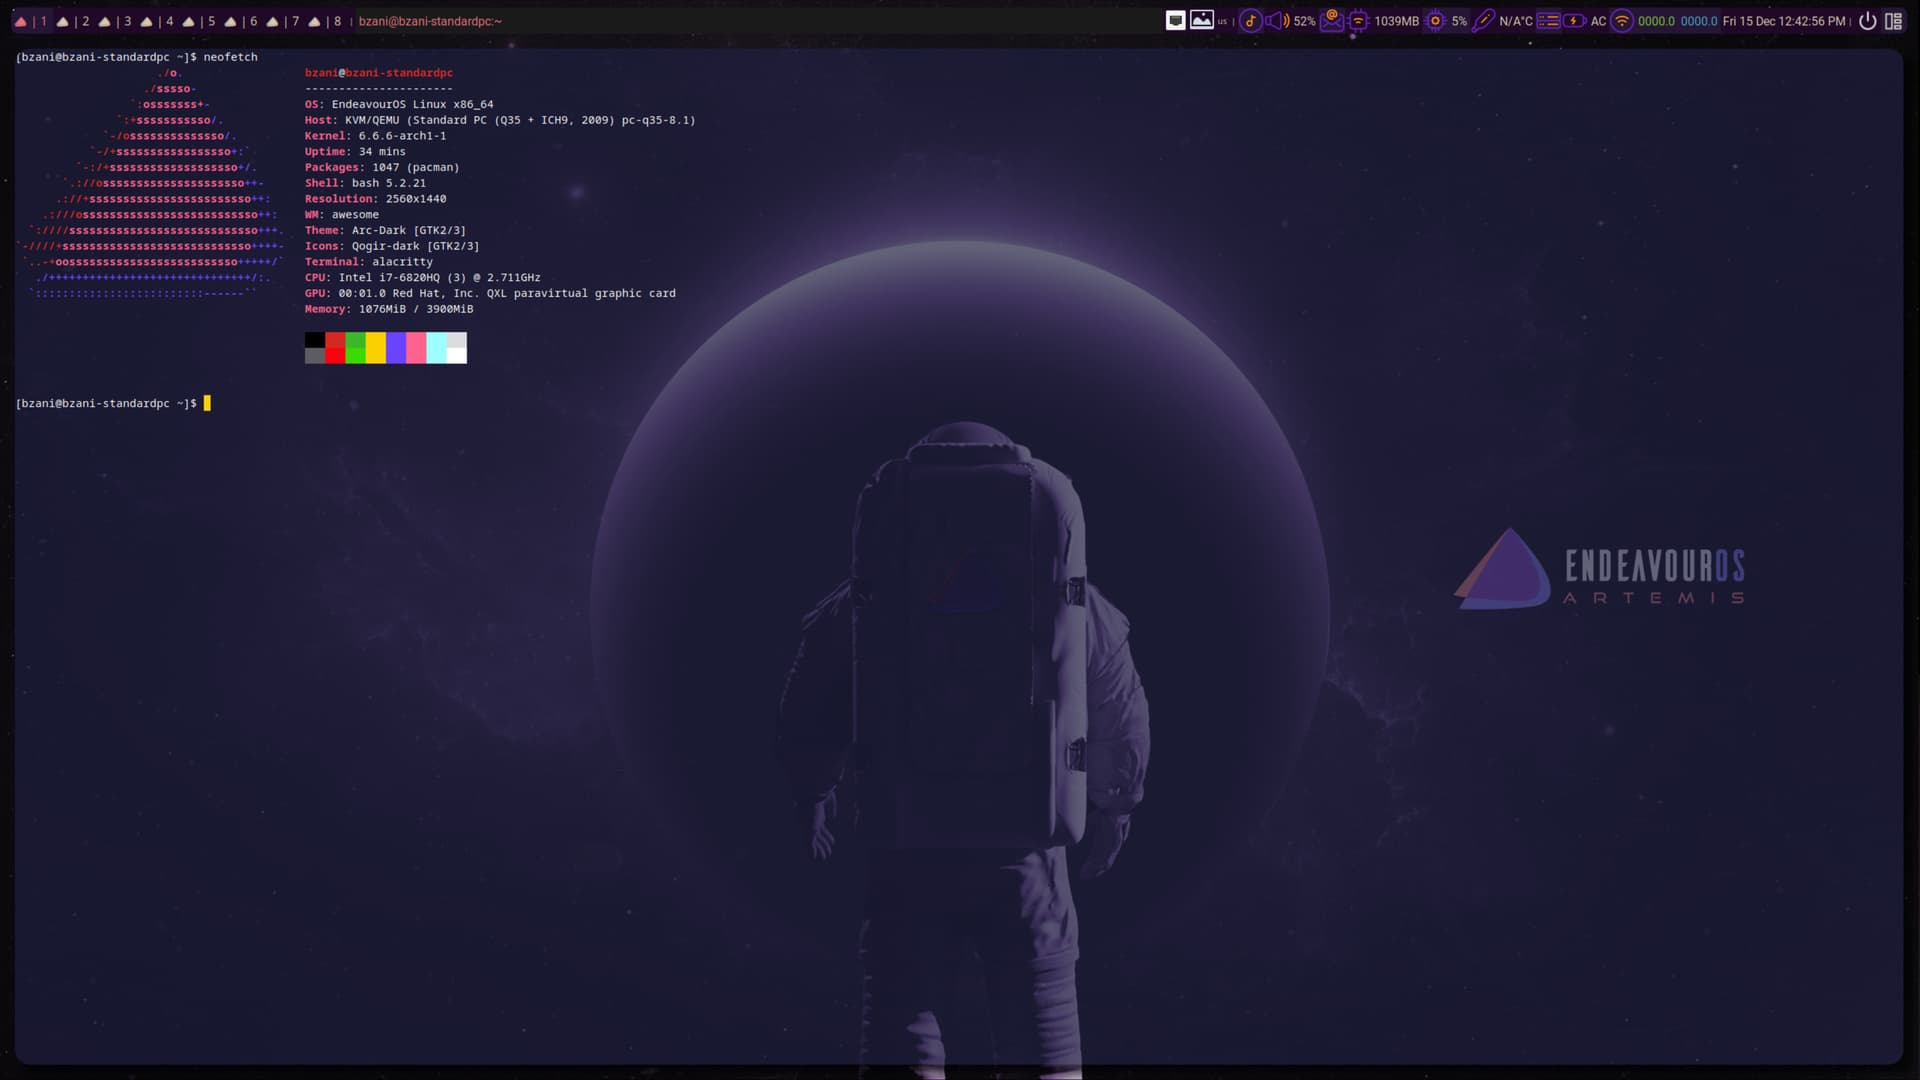
Task: Click the yellow color block in neofetch
Action: tap(375, 348)
